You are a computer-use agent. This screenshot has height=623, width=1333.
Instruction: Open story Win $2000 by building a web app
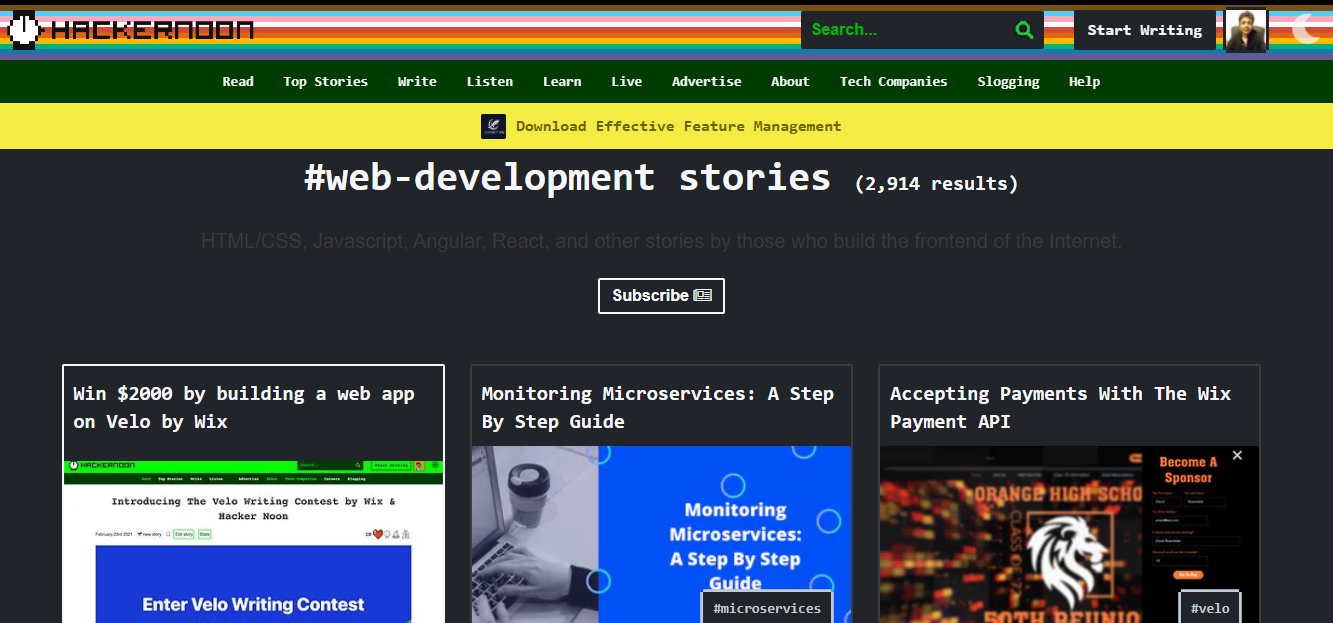point(244,408)
